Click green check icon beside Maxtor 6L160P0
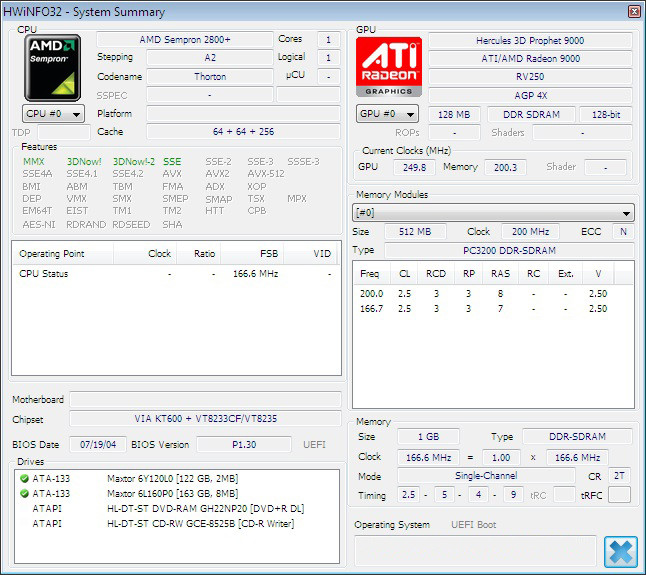646x575 pixels. (x=24, y=493)
